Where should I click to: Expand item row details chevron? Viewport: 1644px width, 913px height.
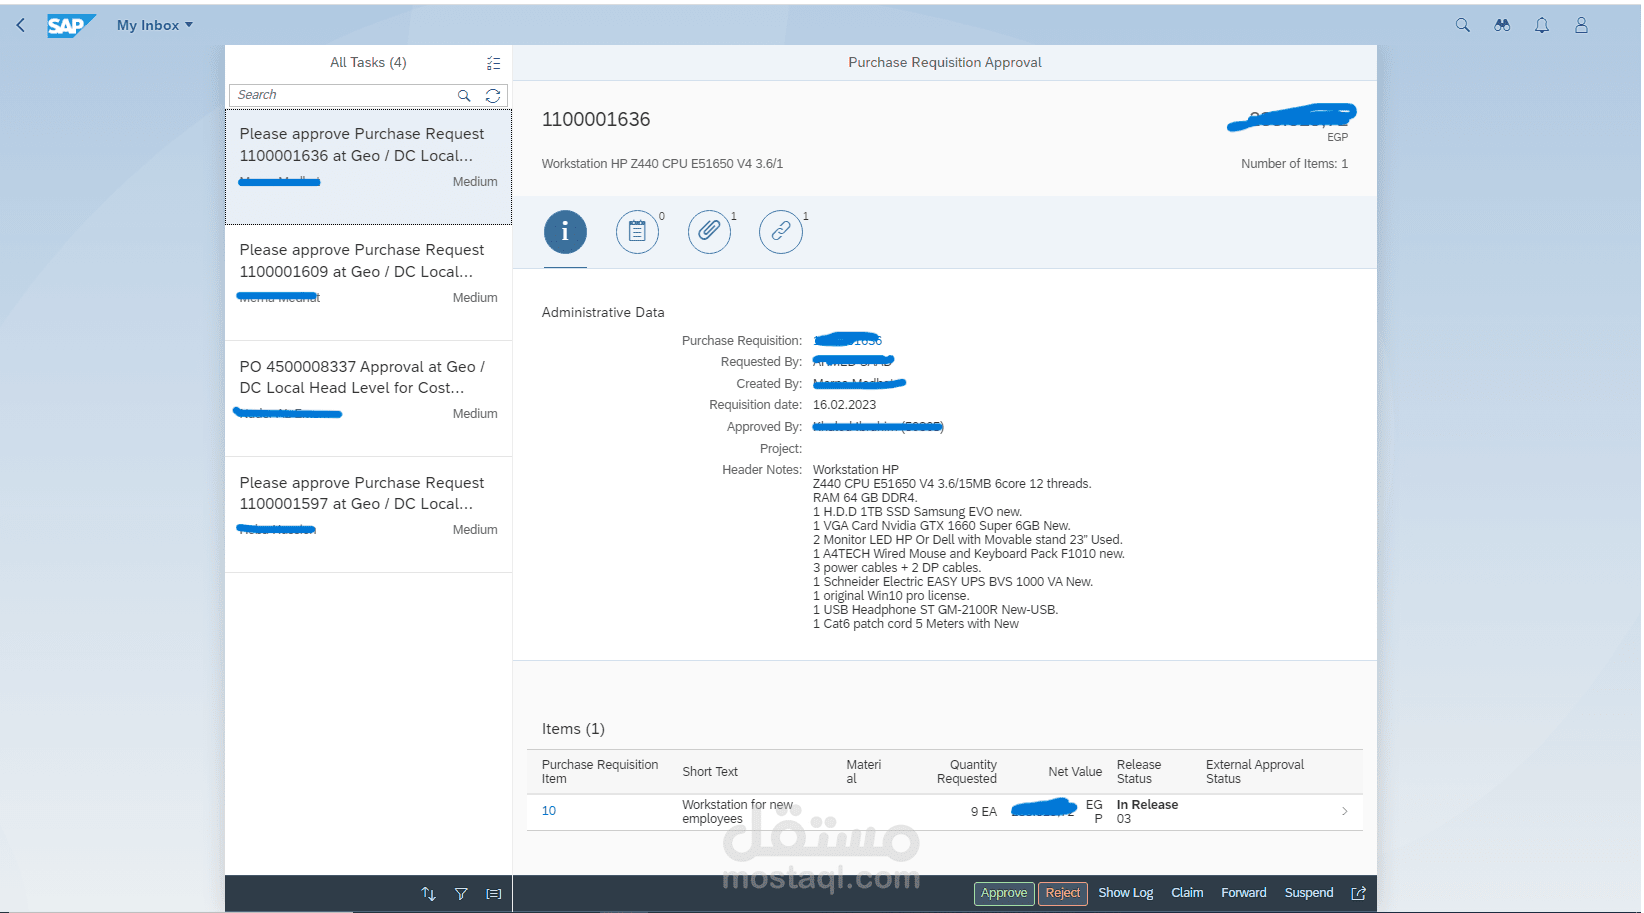pyautogui.click(x=1344, y=811)
